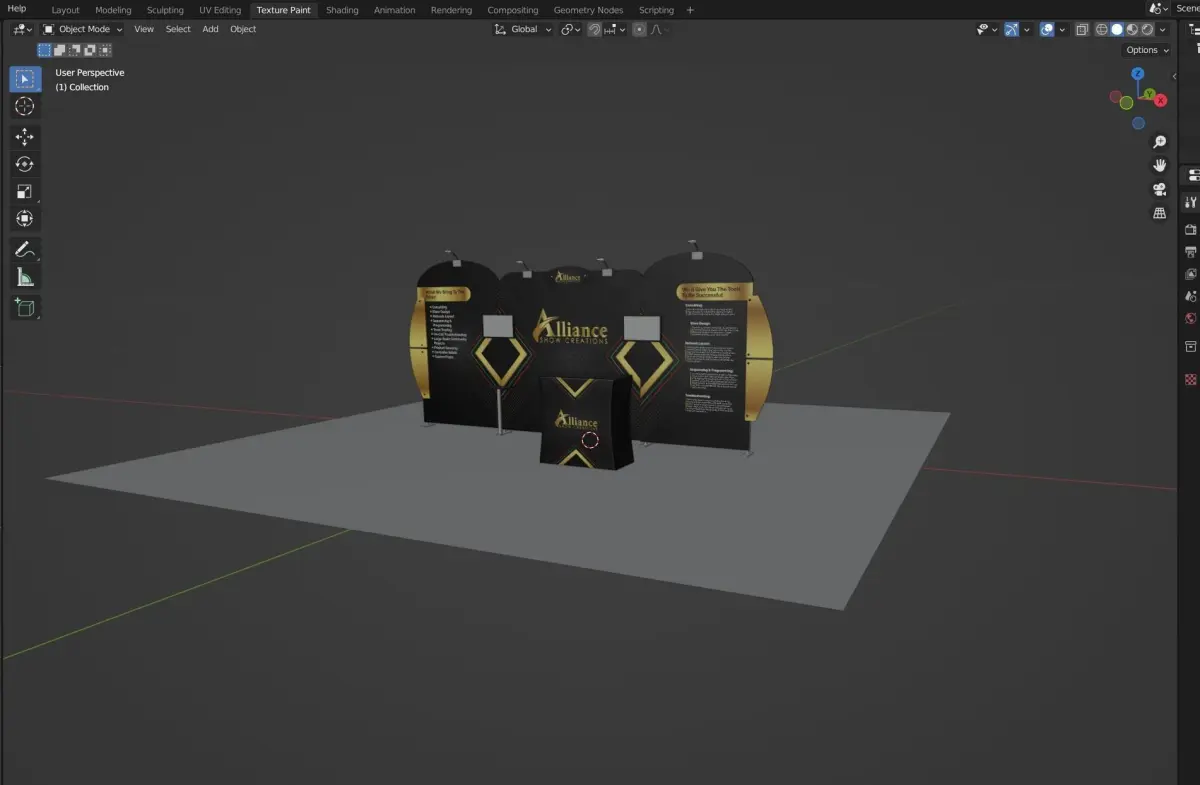Toggle X-ray mode
The height and width of the screenshot is (785, 1200).
(1082, 30)
